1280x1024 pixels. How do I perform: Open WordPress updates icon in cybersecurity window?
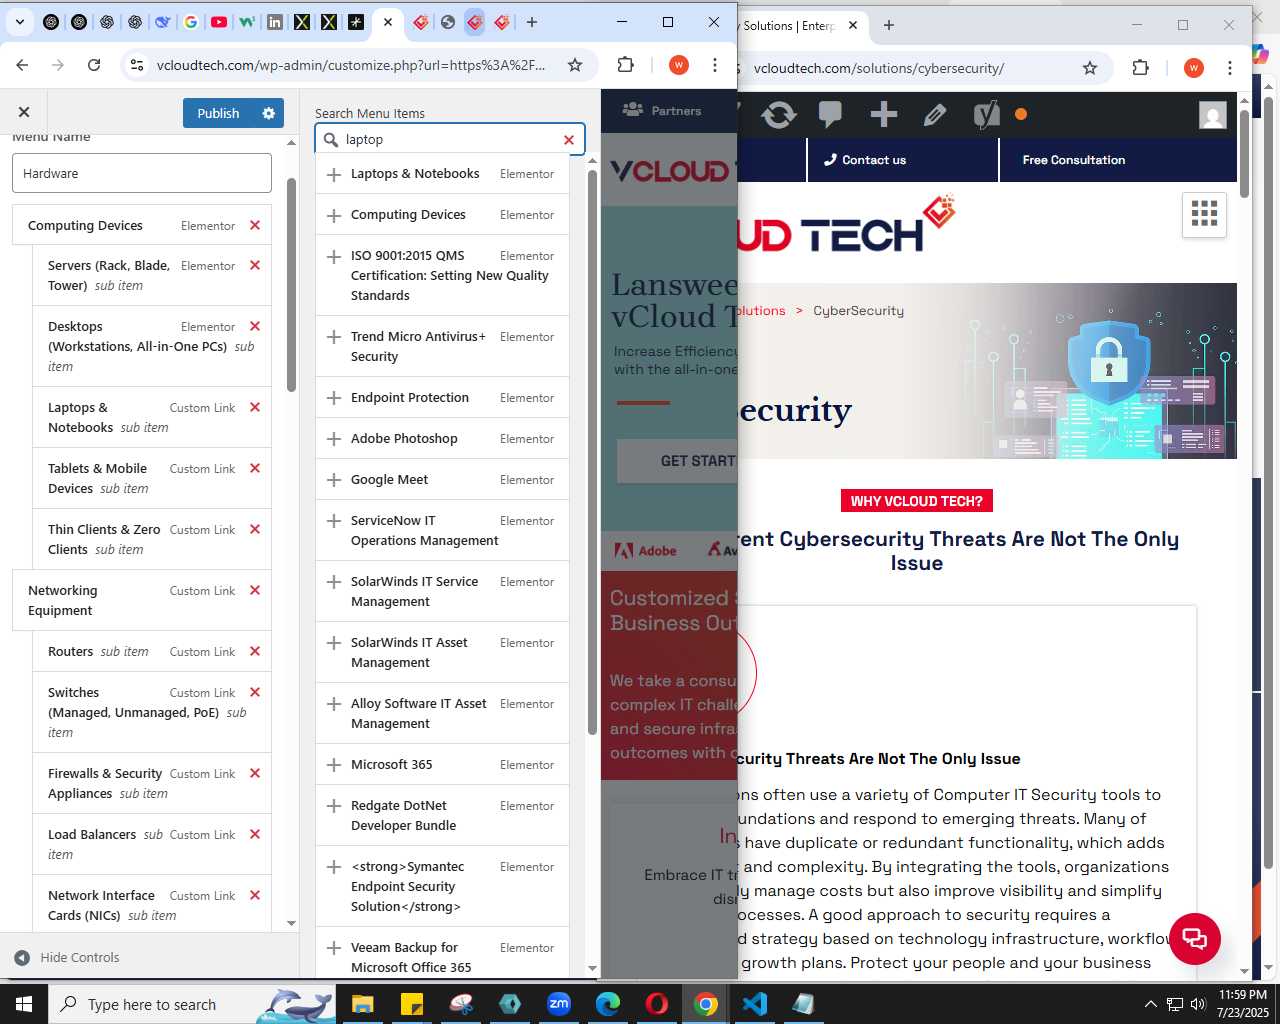point(779,115)
